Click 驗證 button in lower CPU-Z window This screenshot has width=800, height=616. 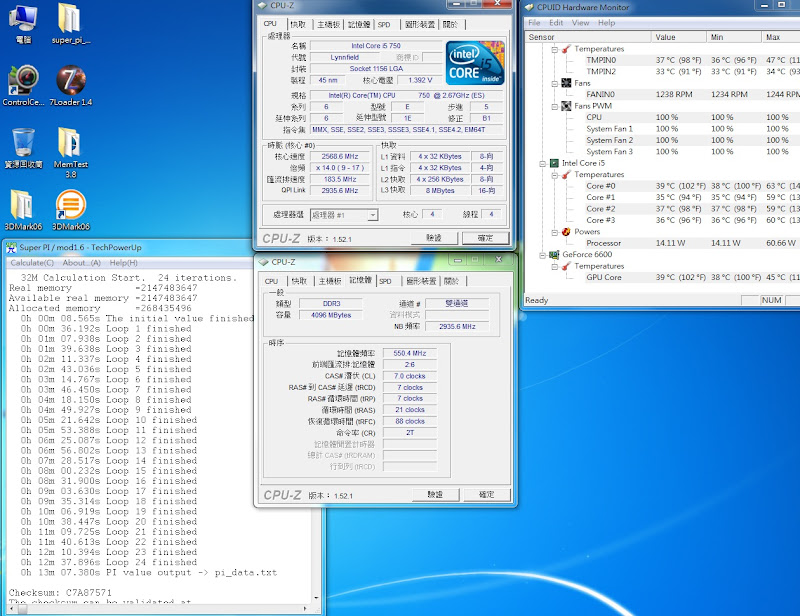pos(435,495)
